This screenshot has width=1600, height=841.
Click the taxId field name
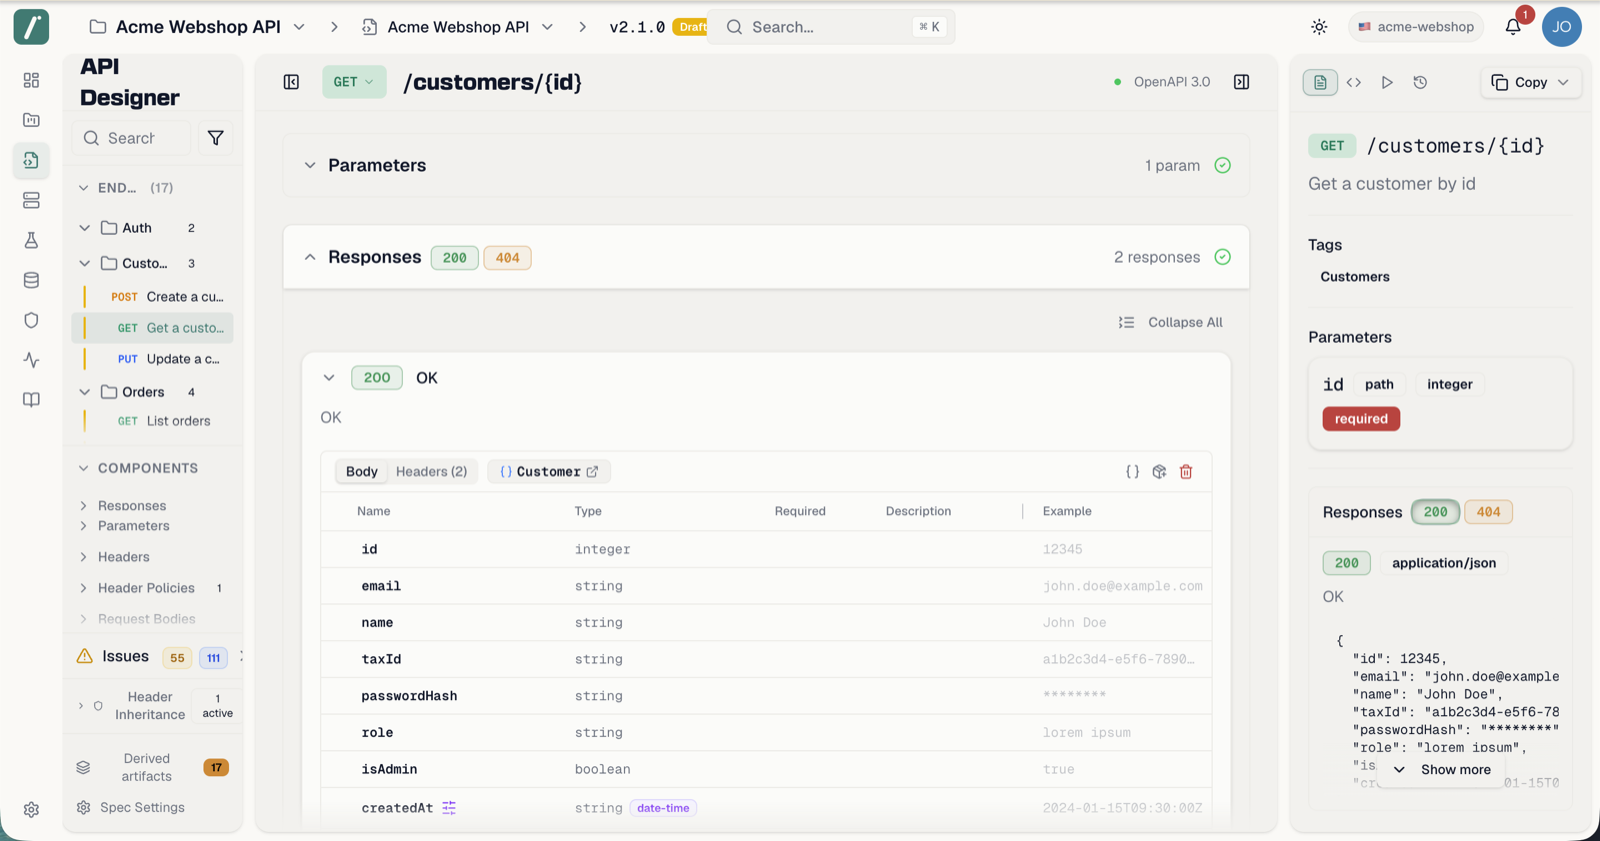tap(381, 659)
